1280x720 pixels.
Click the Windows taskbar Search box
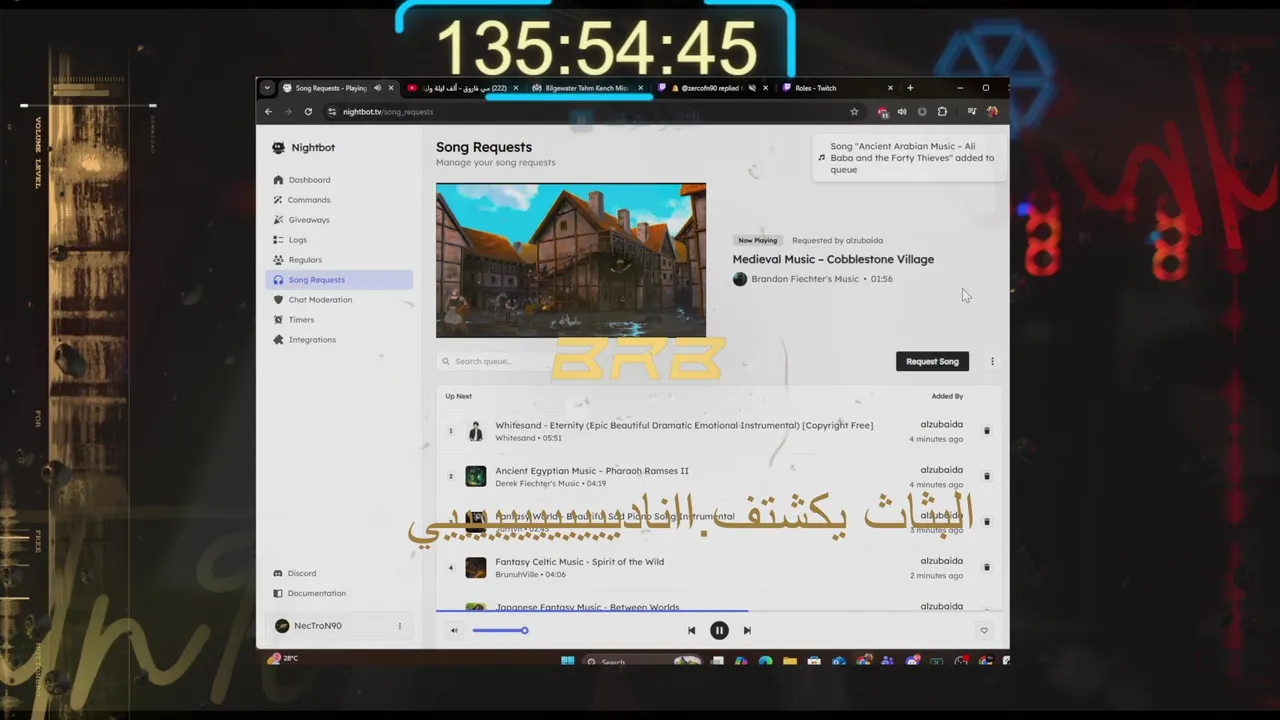tap(640, 661)
